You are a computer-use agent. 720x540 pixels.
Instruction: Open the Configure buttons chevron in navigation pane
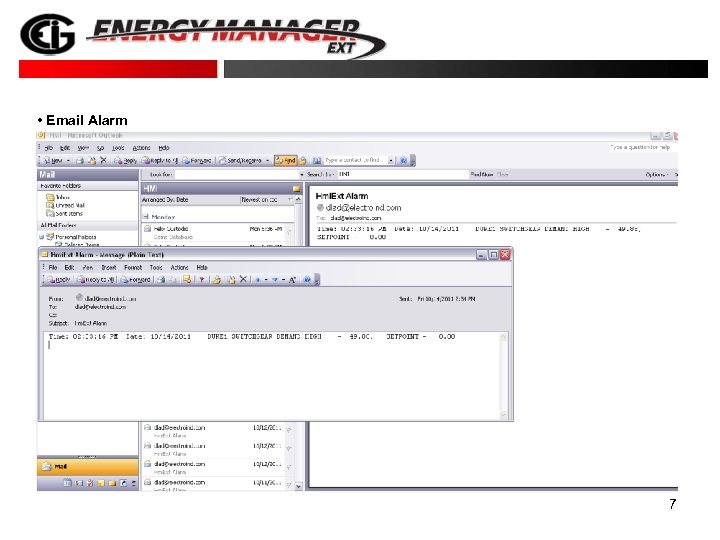click(134, 483)
